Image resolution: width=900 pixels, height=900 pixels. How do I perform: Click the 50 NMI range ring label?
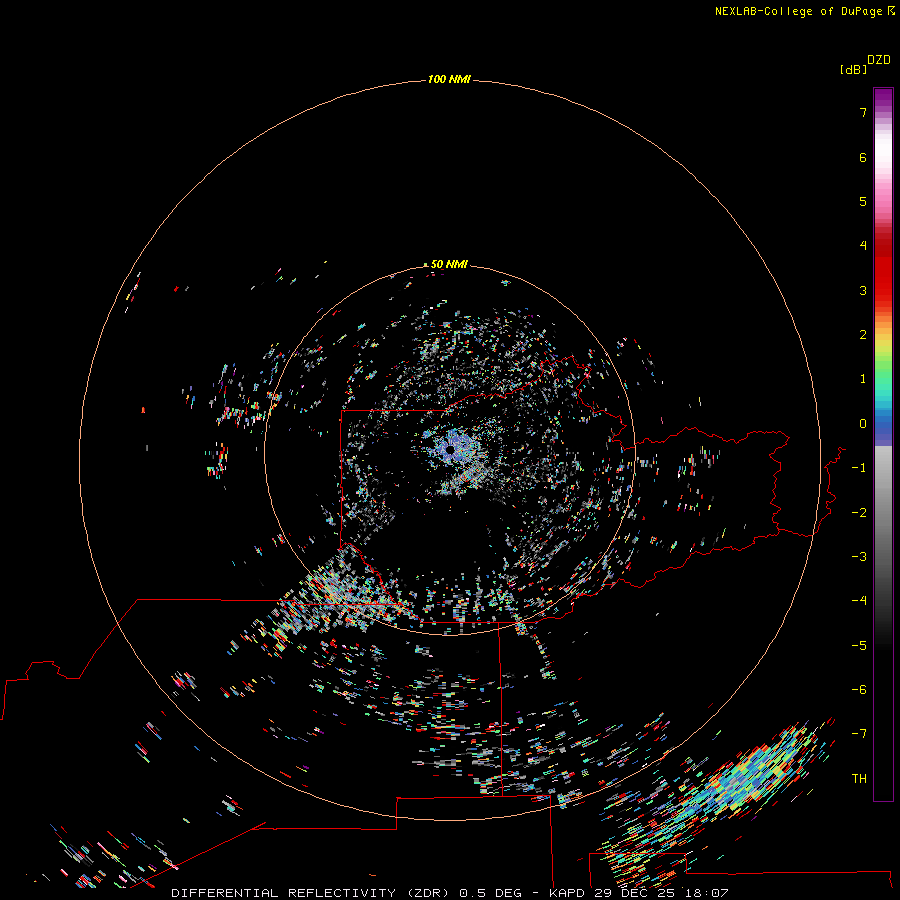(449, 264)
